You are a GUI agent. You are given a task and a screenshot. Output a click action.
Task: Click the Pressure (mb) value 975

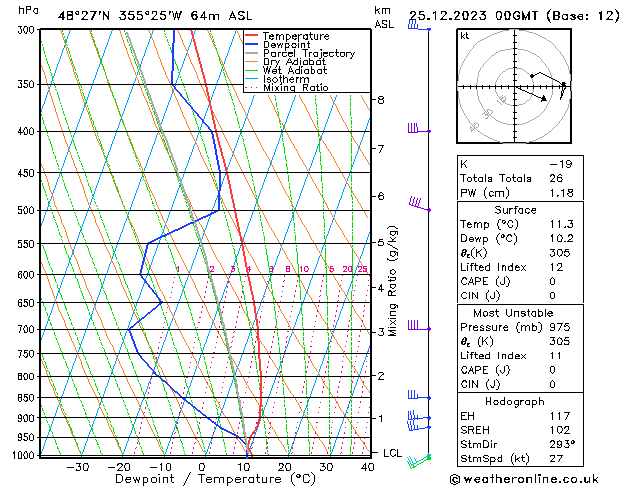pos(560,327)
